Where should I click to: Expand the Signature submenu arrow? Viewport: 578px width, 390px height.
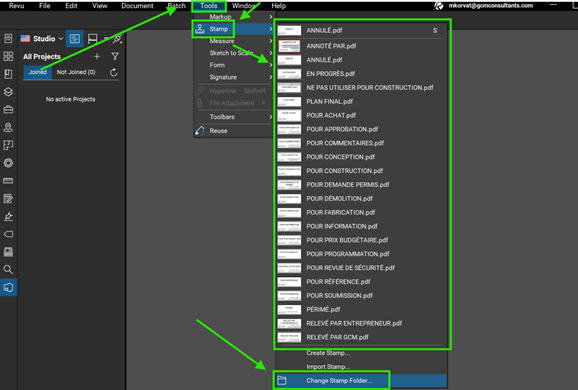tap(271, 77)
